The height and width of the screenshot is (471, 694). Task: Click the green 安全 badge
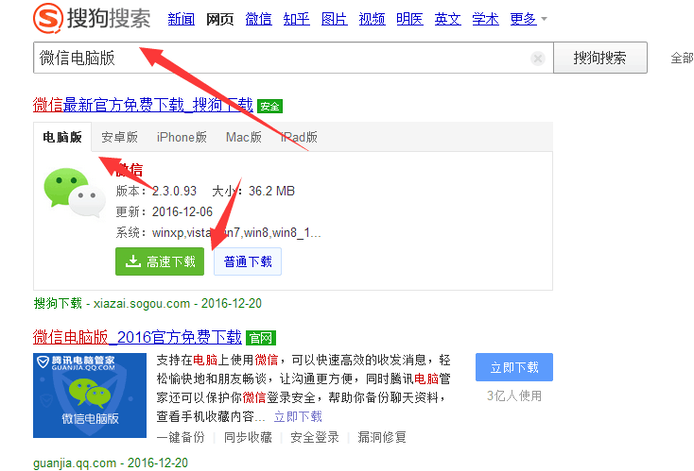click(x=270, y=105)
